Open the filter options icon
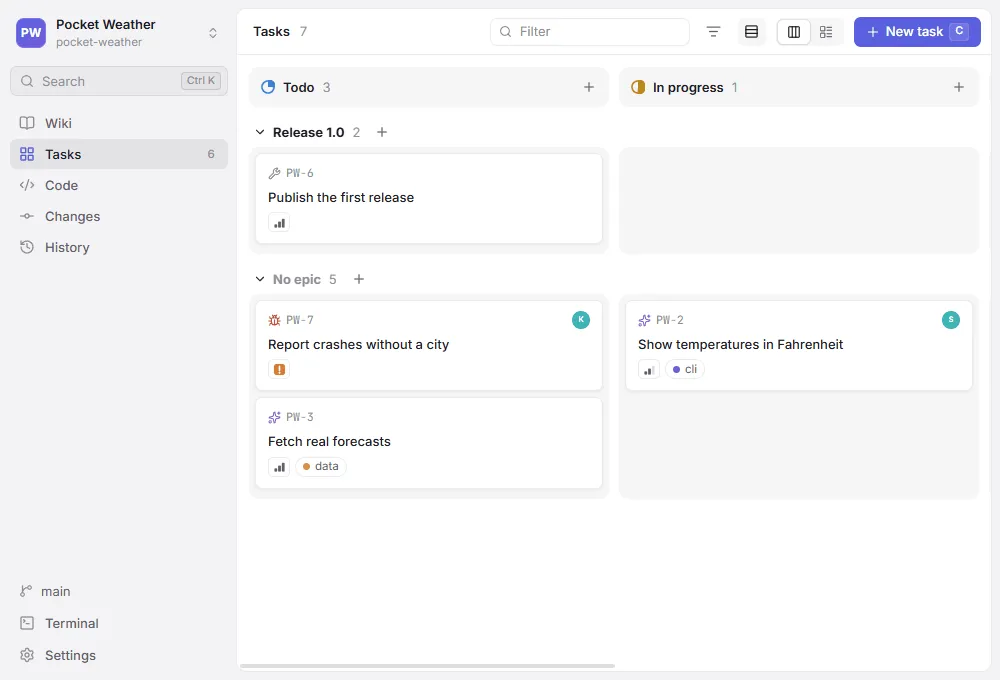The height and width of the screenshot is (680, 1000). point(713,32)
